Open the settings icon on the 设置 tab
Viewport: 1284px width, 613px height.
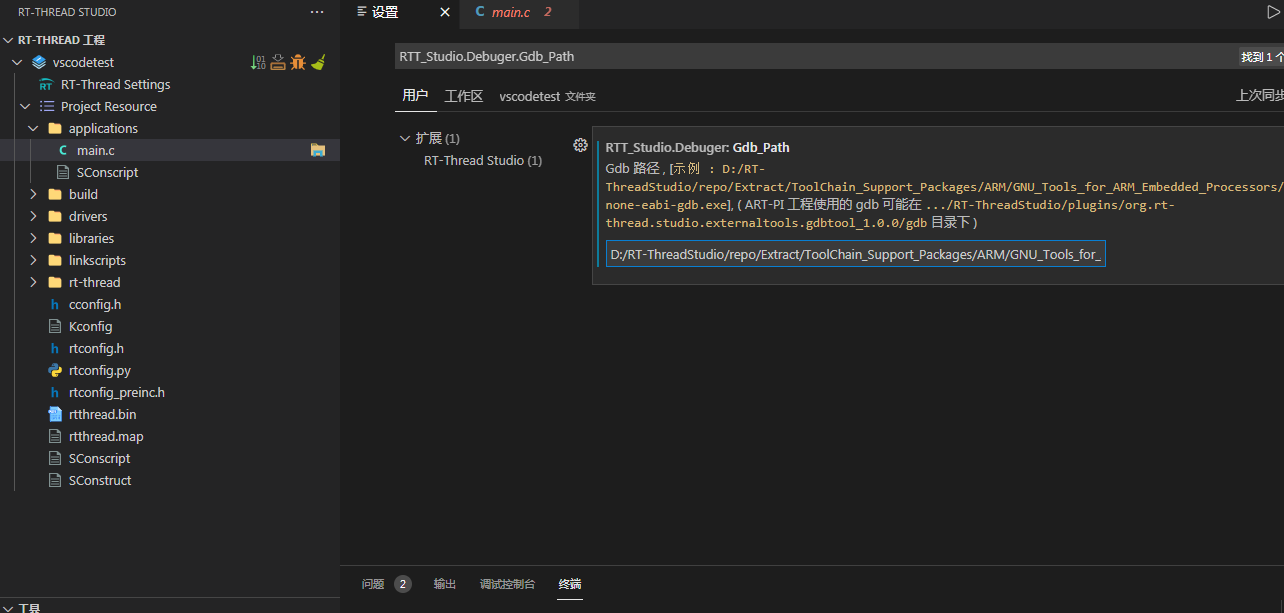tap(364, 13)
